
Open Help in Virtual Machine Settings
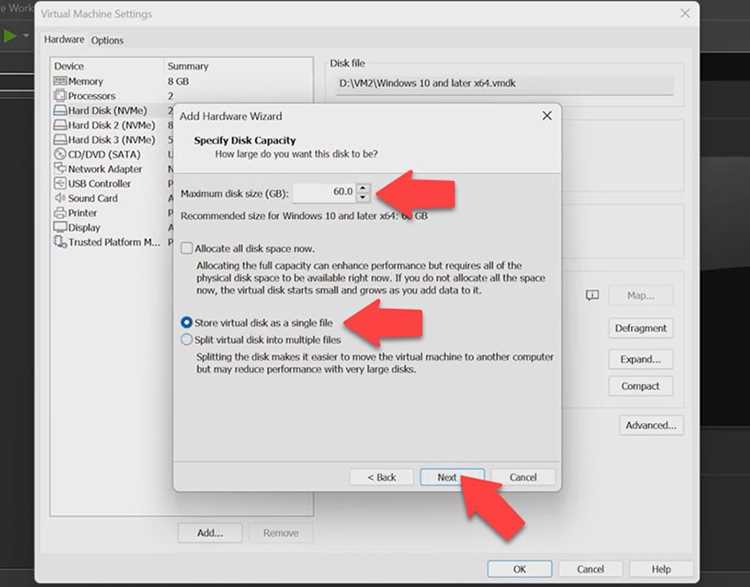point(661,569)
